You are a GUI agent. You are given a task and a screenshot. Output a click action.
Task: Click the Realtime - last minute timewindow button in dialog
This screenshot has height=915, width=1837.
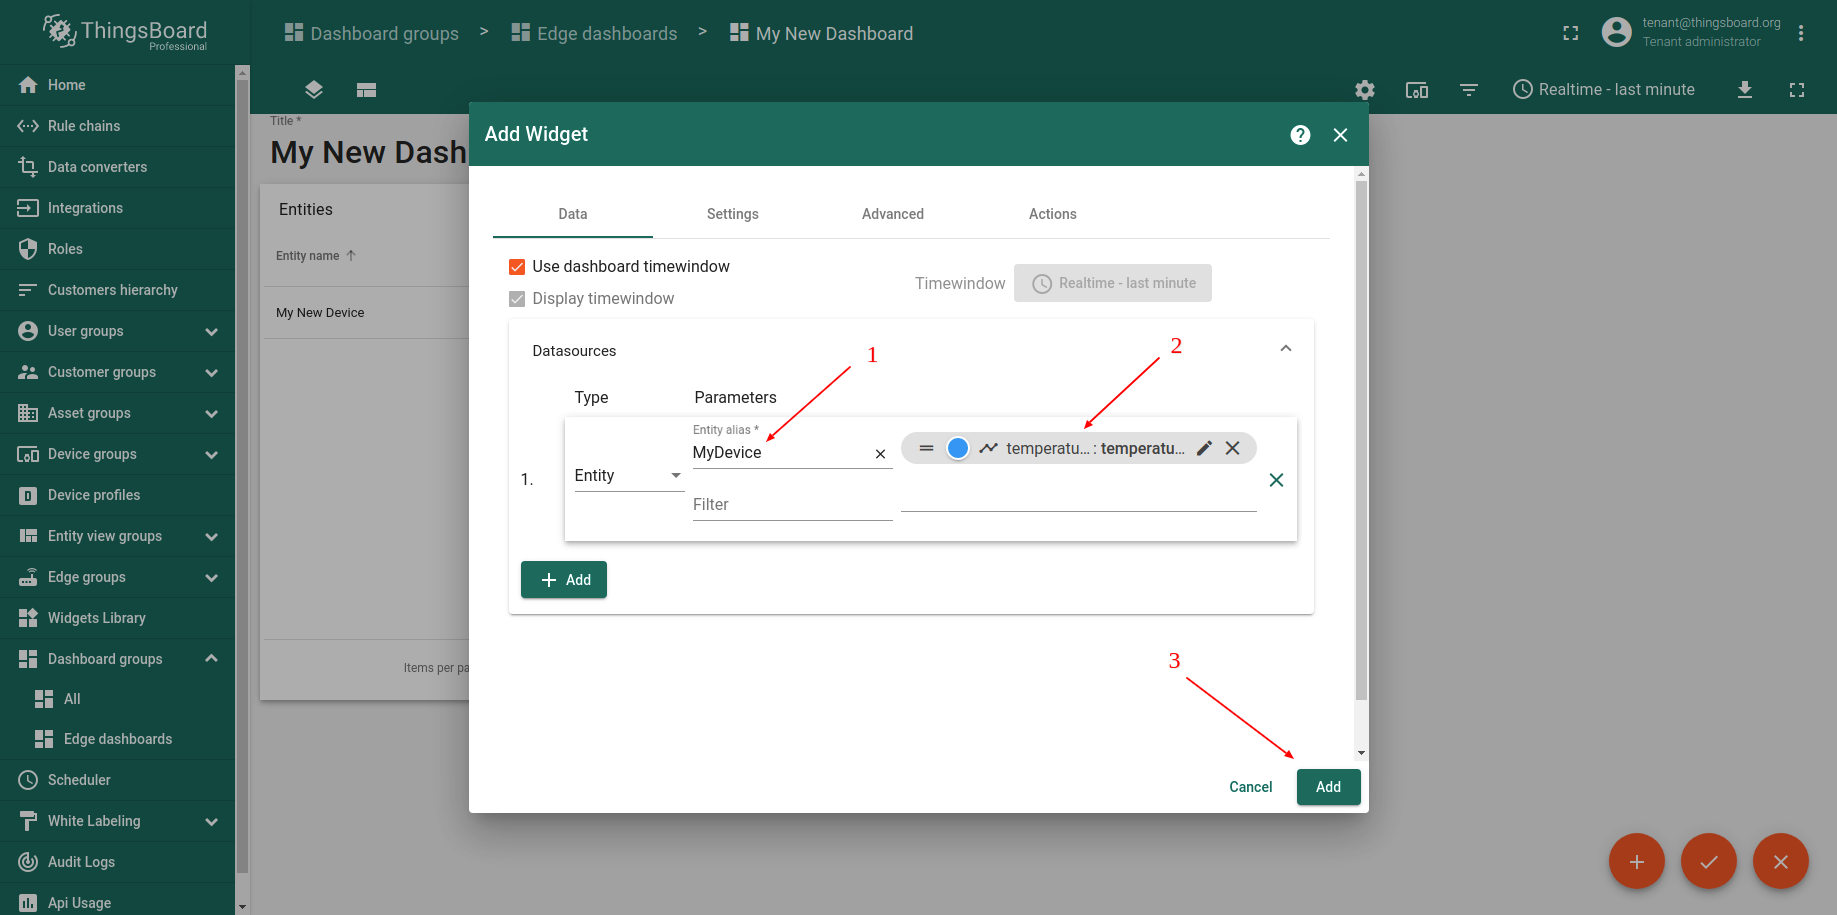pos(1113,283)
